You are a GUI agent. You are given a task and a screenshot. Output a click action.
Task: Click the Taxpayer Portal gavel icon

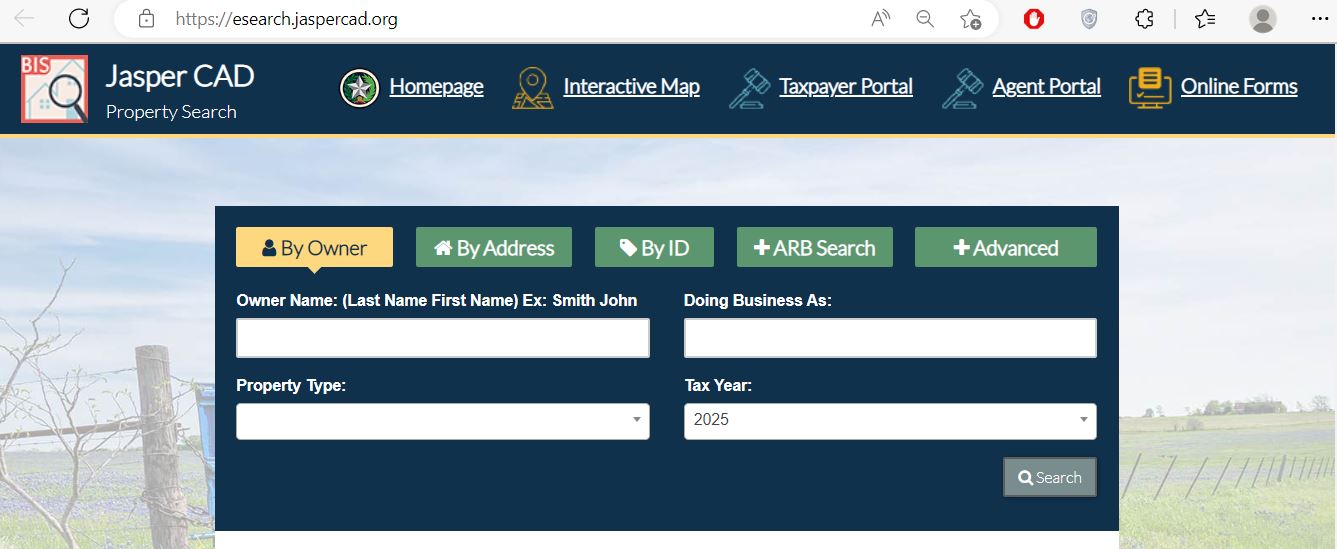(x=749, y=88)
